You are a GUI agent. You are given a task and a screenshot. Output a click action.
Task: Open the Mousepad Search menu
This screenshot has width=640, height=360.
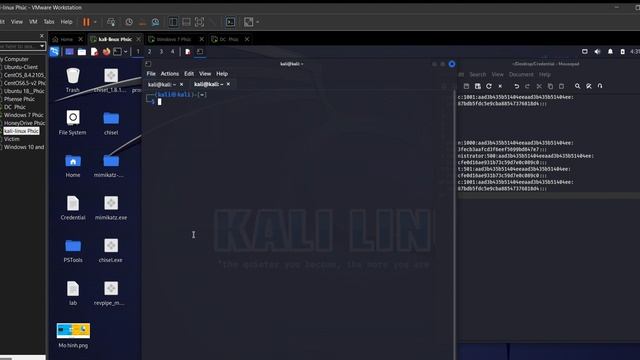(478, 74)
